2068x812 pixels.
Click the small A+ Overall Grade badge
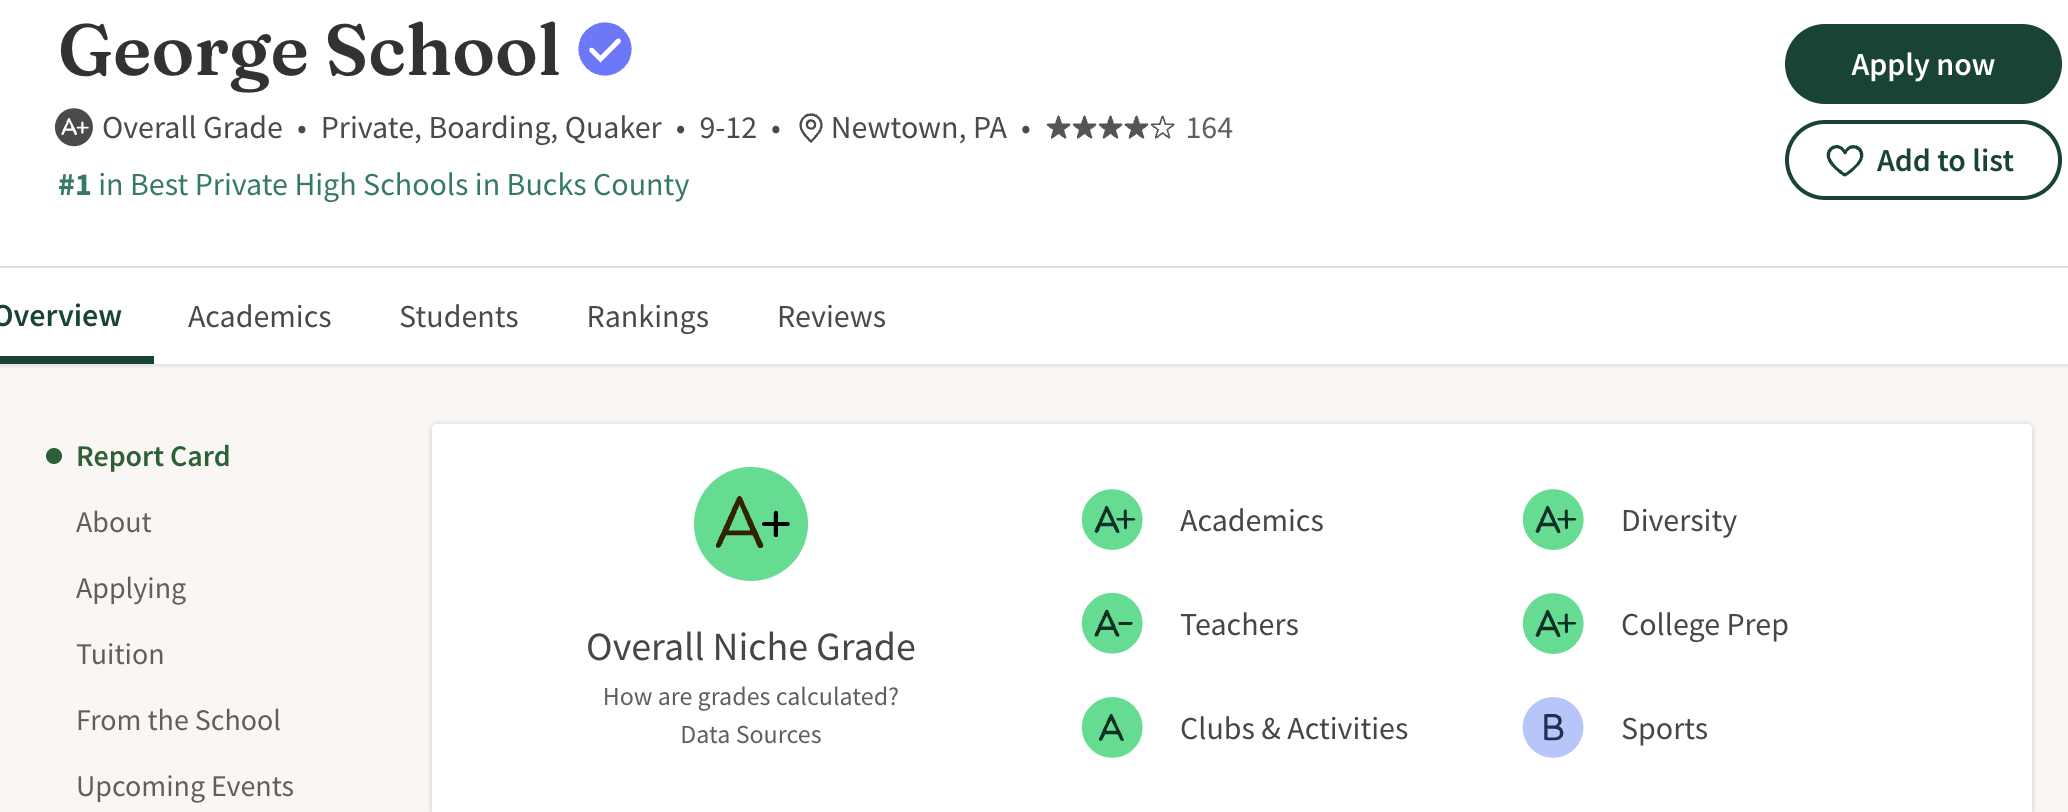(x=74, y=127)
